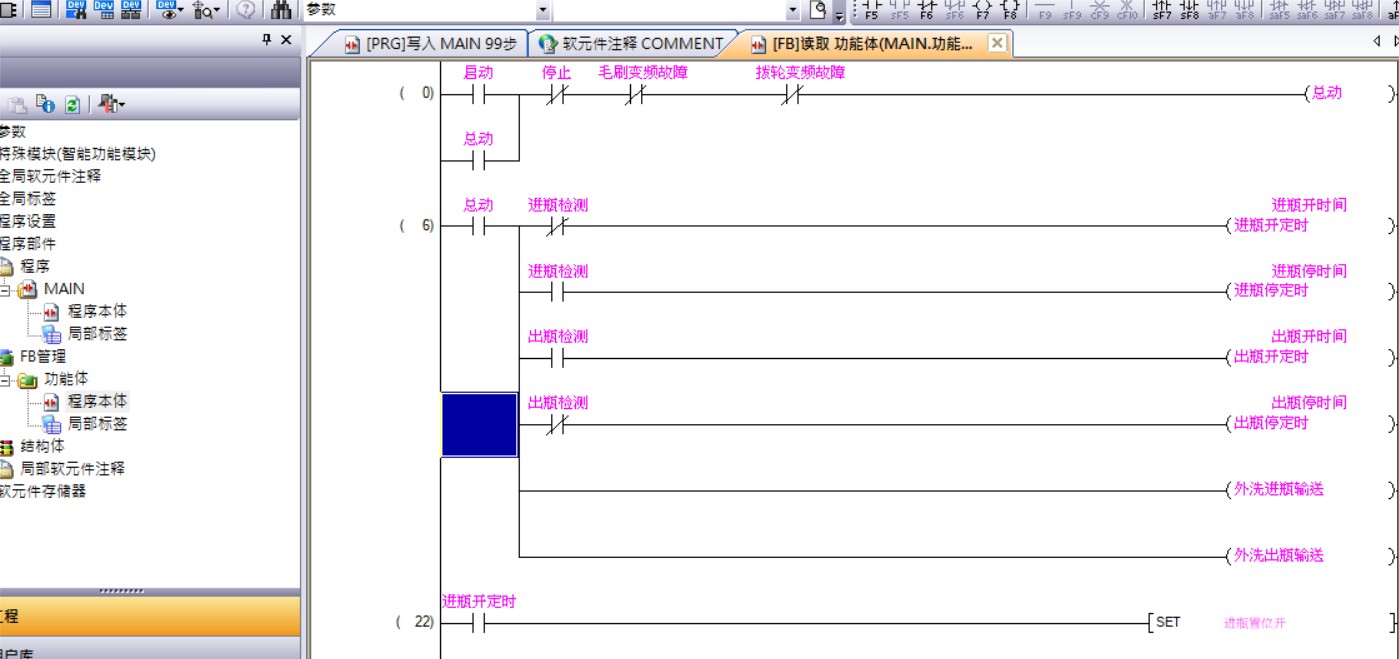Click the F7 coil ladder tool
The width and height of the screenshot is (1399, 659).
click(x=983, y=10)
